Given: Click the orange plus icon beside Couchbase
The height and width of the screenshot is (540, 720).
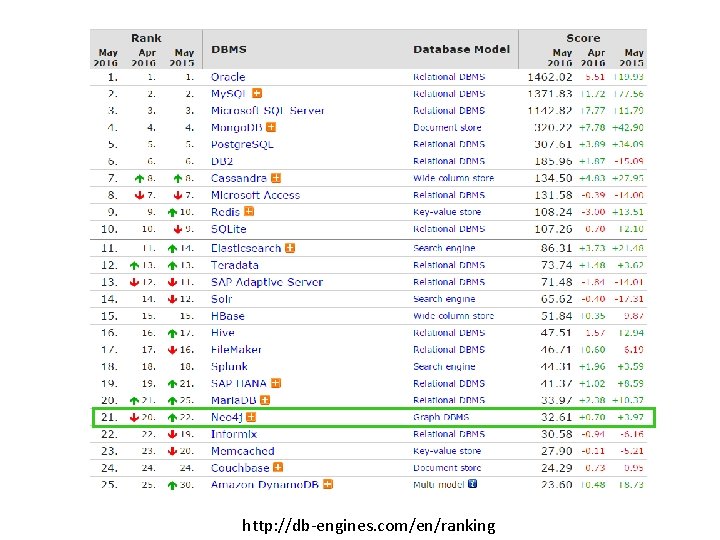Looking at the screenshot, I should point(278,467).
